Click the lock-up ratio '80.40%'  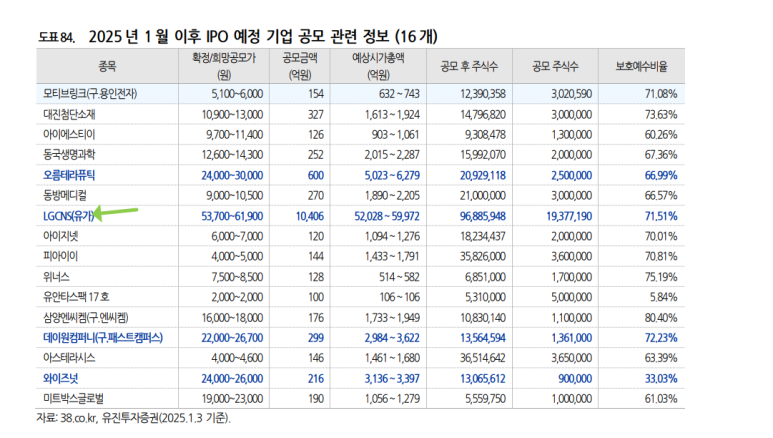click(661, 318)
